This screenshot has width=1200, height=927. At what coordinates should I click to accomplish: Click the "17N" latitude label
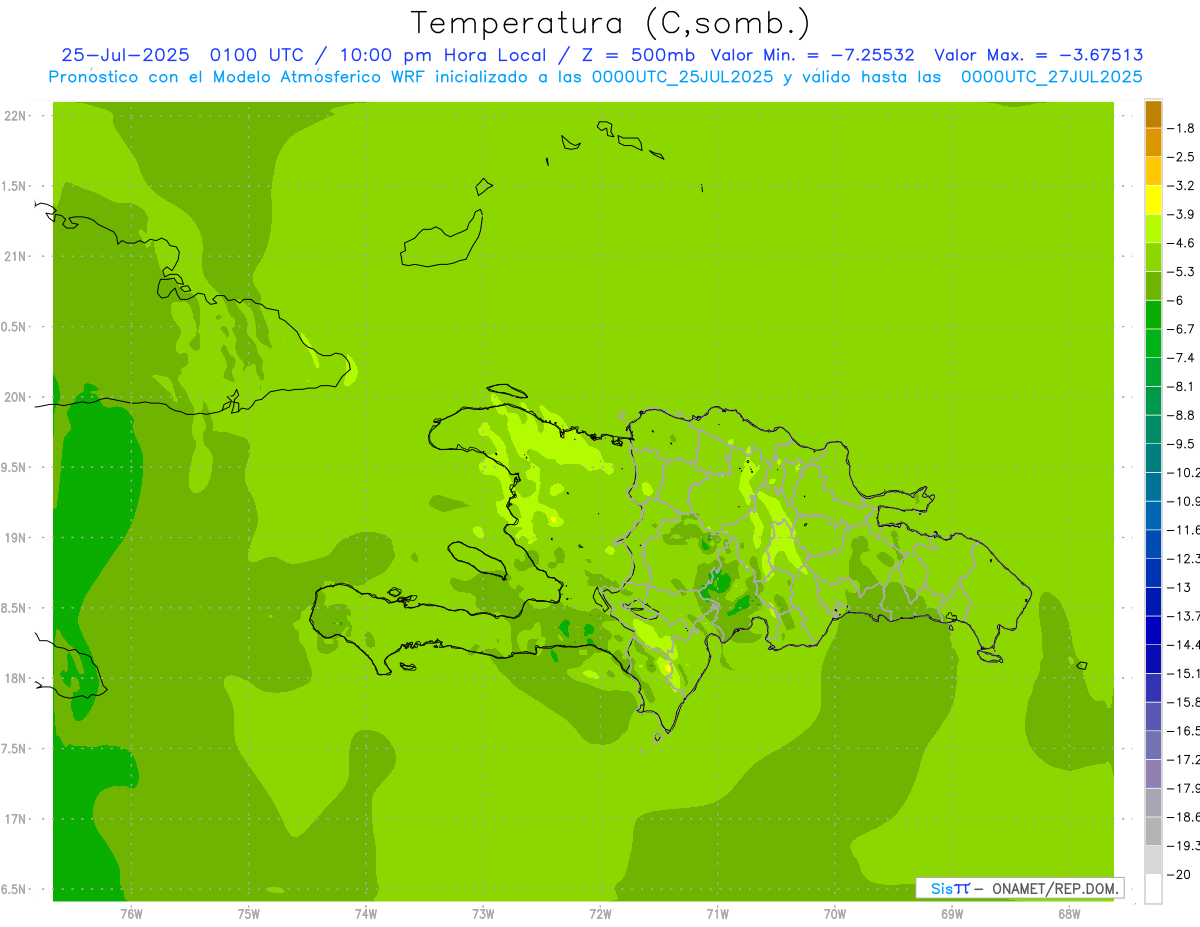pyautogui.click(x=15, y=819)
